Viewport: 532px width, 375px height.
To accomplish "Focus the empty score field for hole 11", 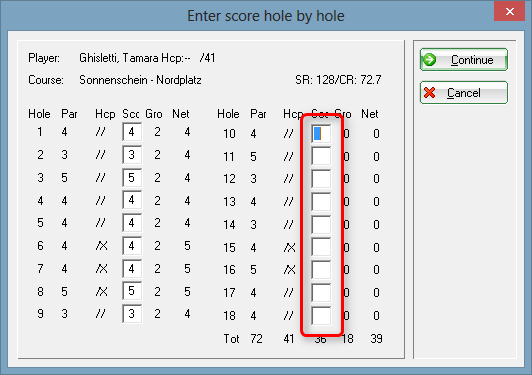I will pos(321,156).
